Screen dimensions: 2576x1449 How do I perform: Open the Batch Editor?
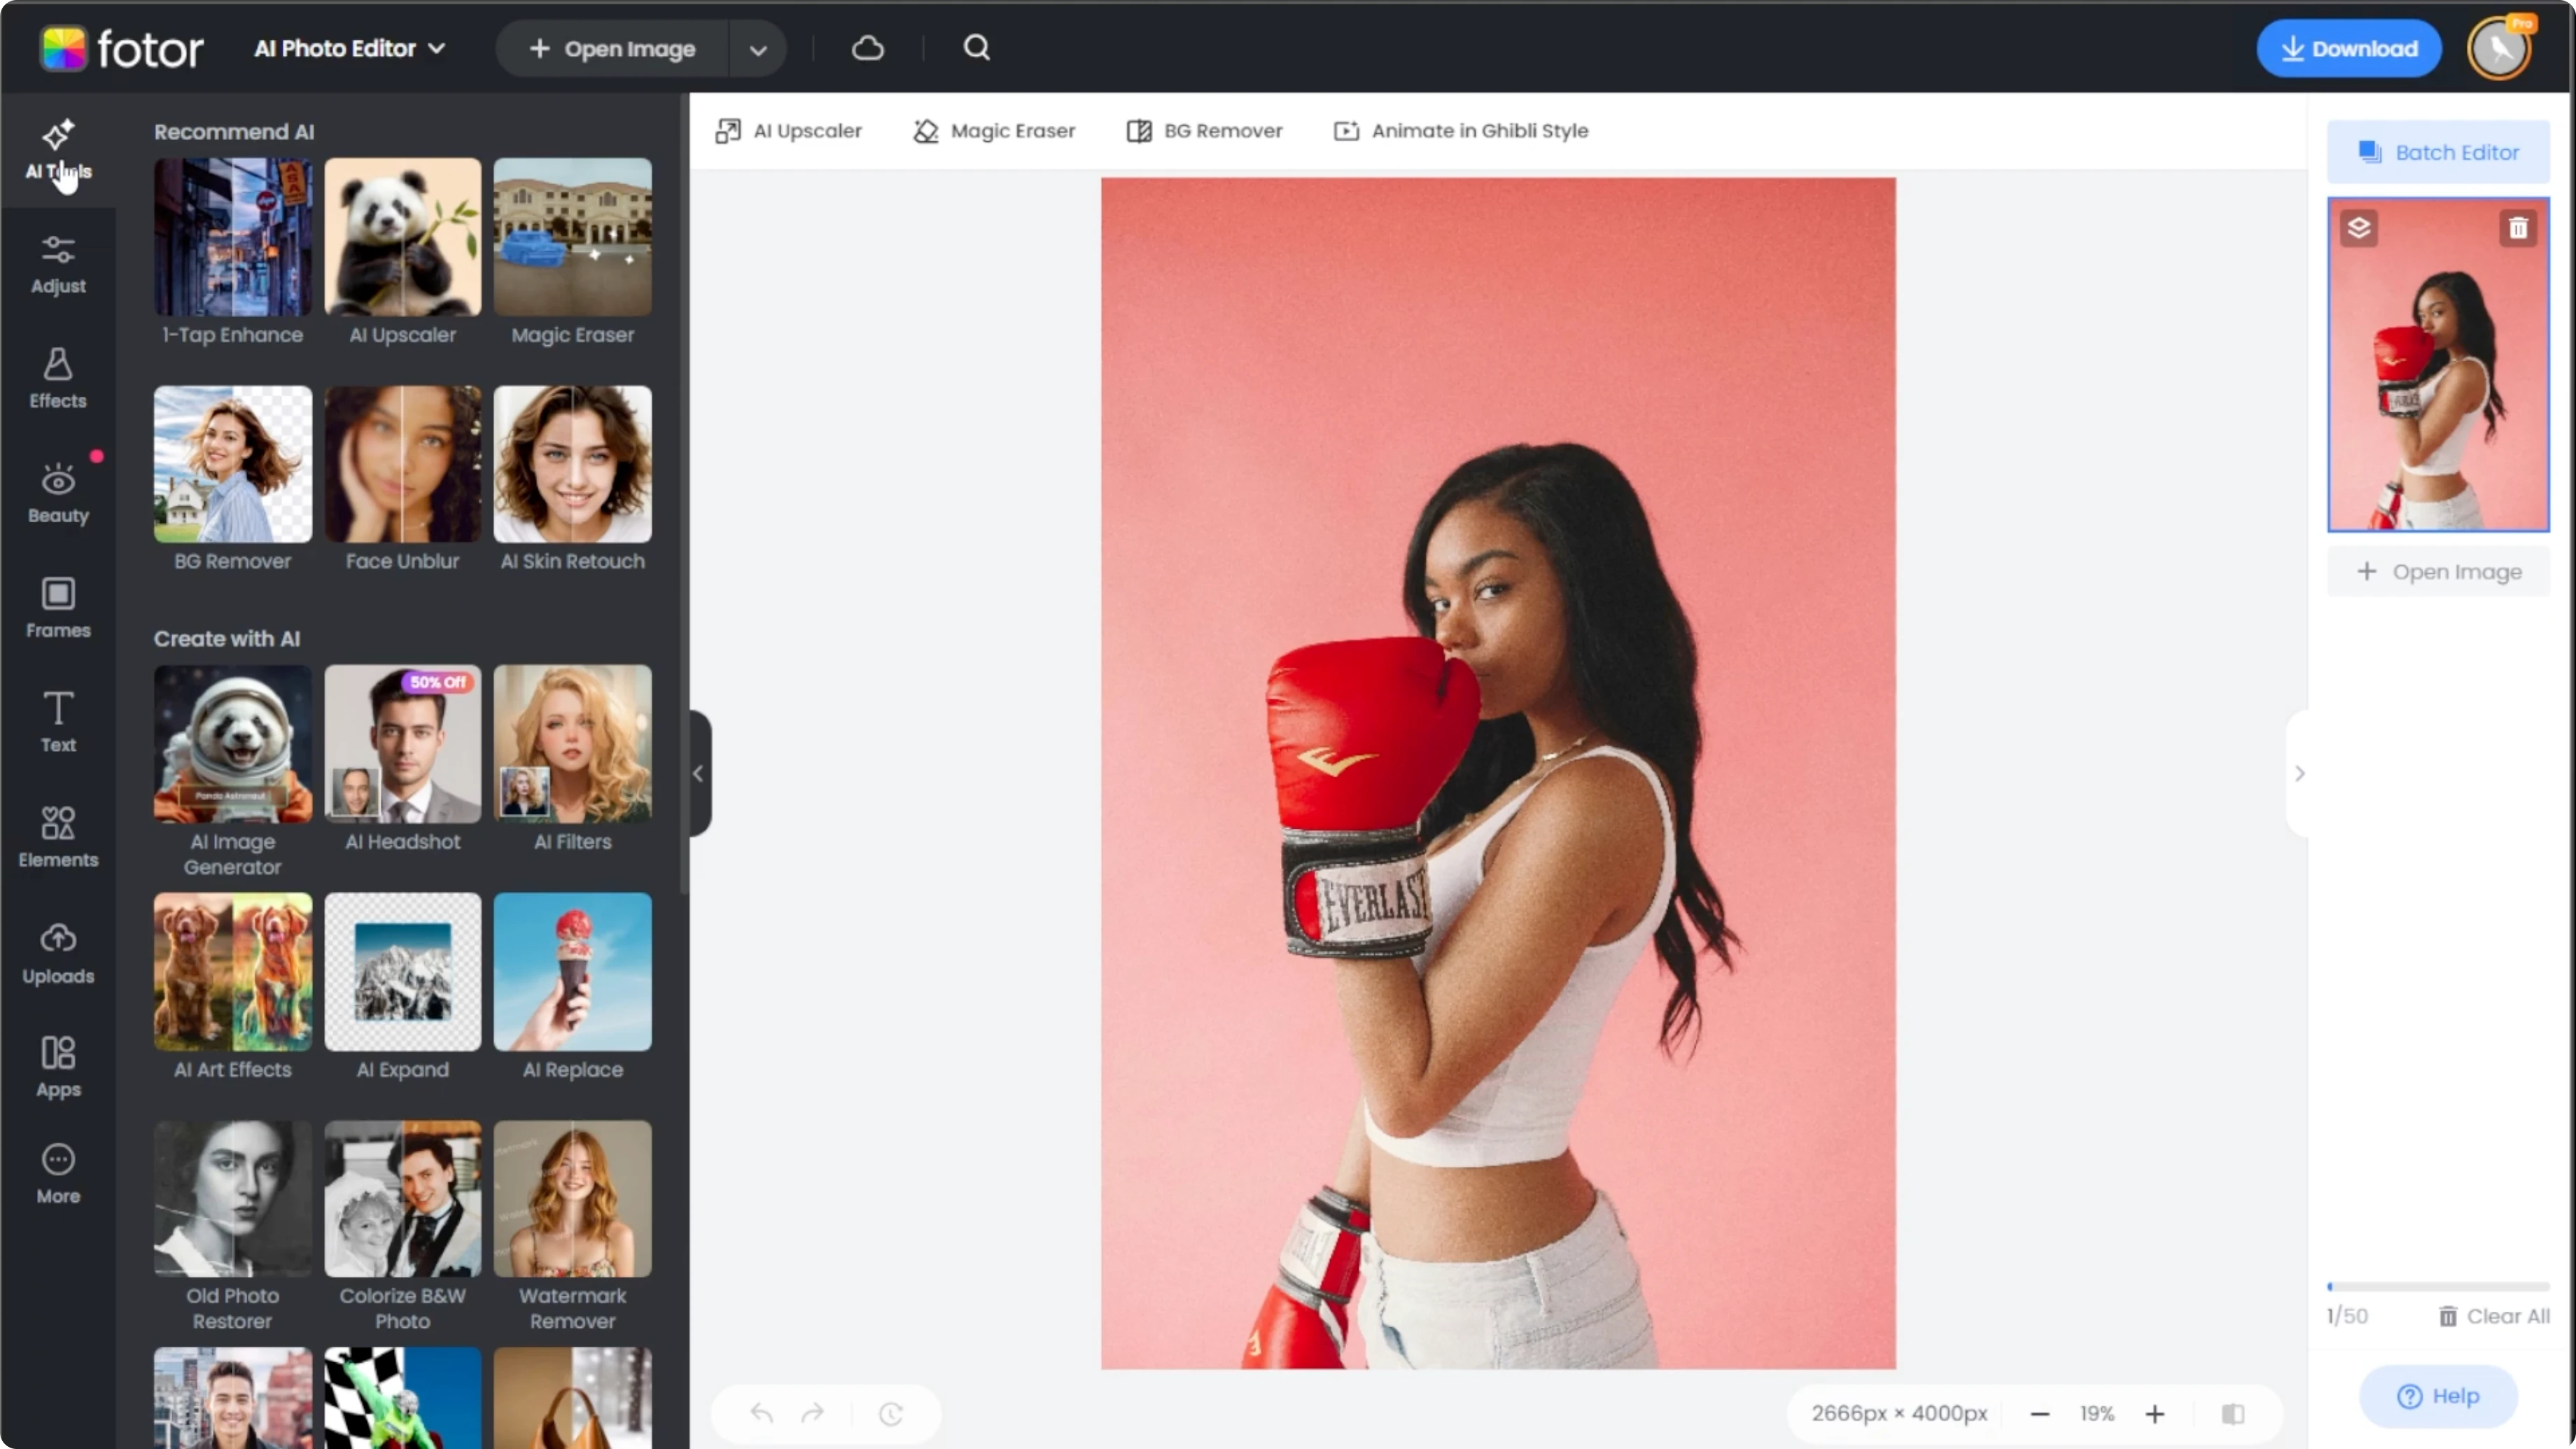click(2438, 152)
